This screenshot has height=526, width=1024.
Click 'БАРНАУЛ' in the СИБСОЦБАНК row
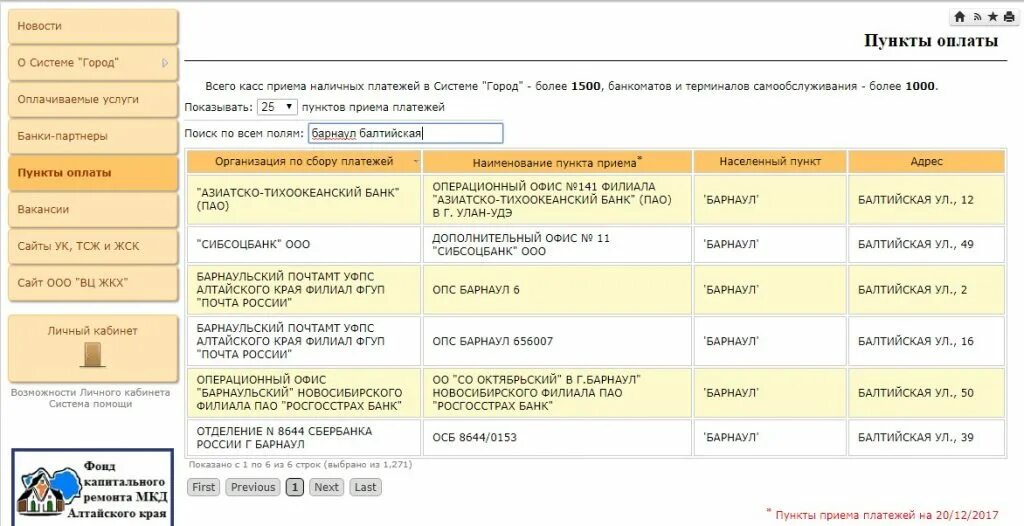click(770, 244)
